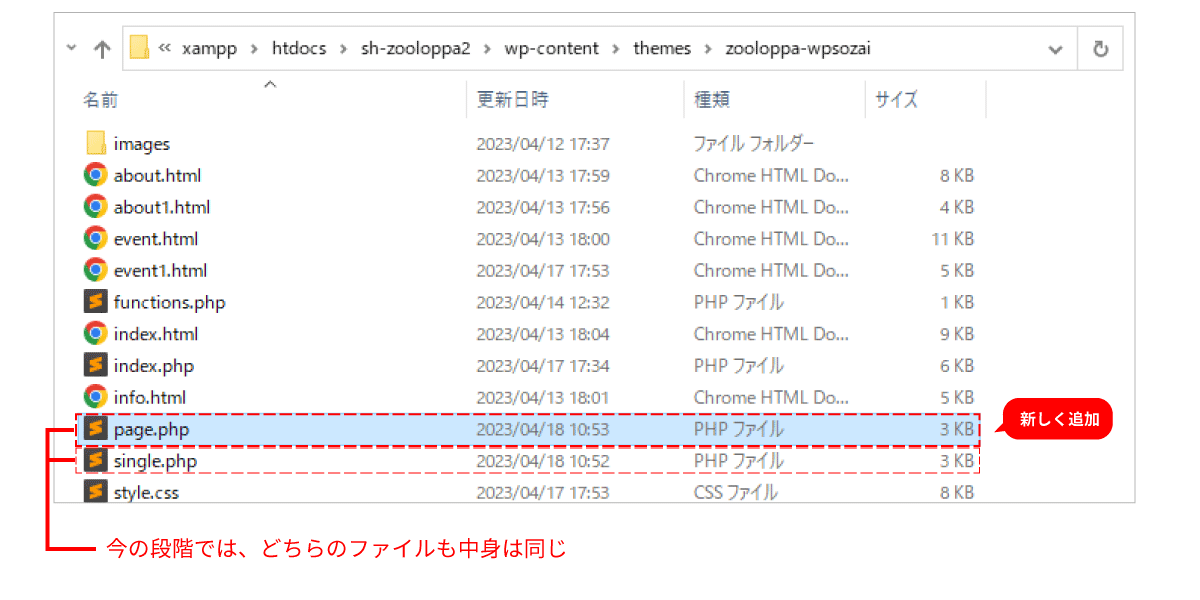Expand the arrow after htdocs in breadcrumb
This screenshot has width=1200, height=600.
[343, 48]
